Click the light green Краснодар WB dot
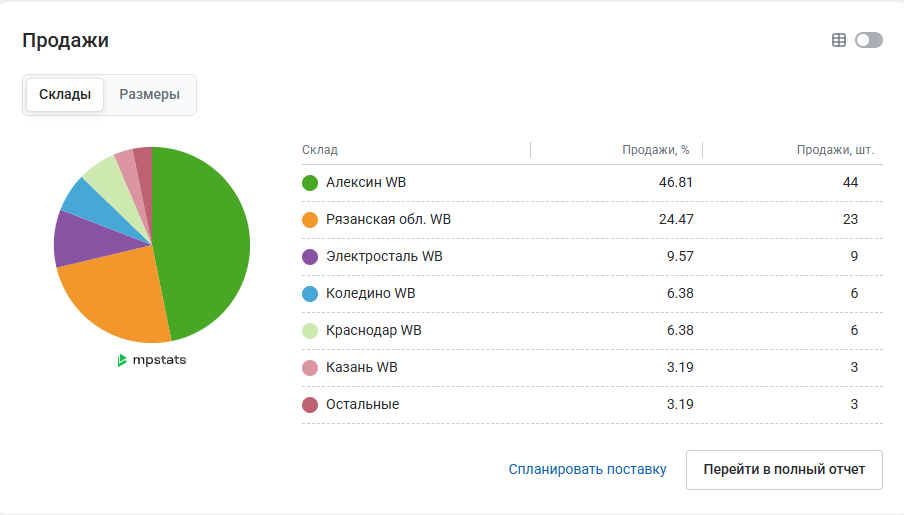The height and width of the screenshot is (515, 904). click(x=310, y=331)
